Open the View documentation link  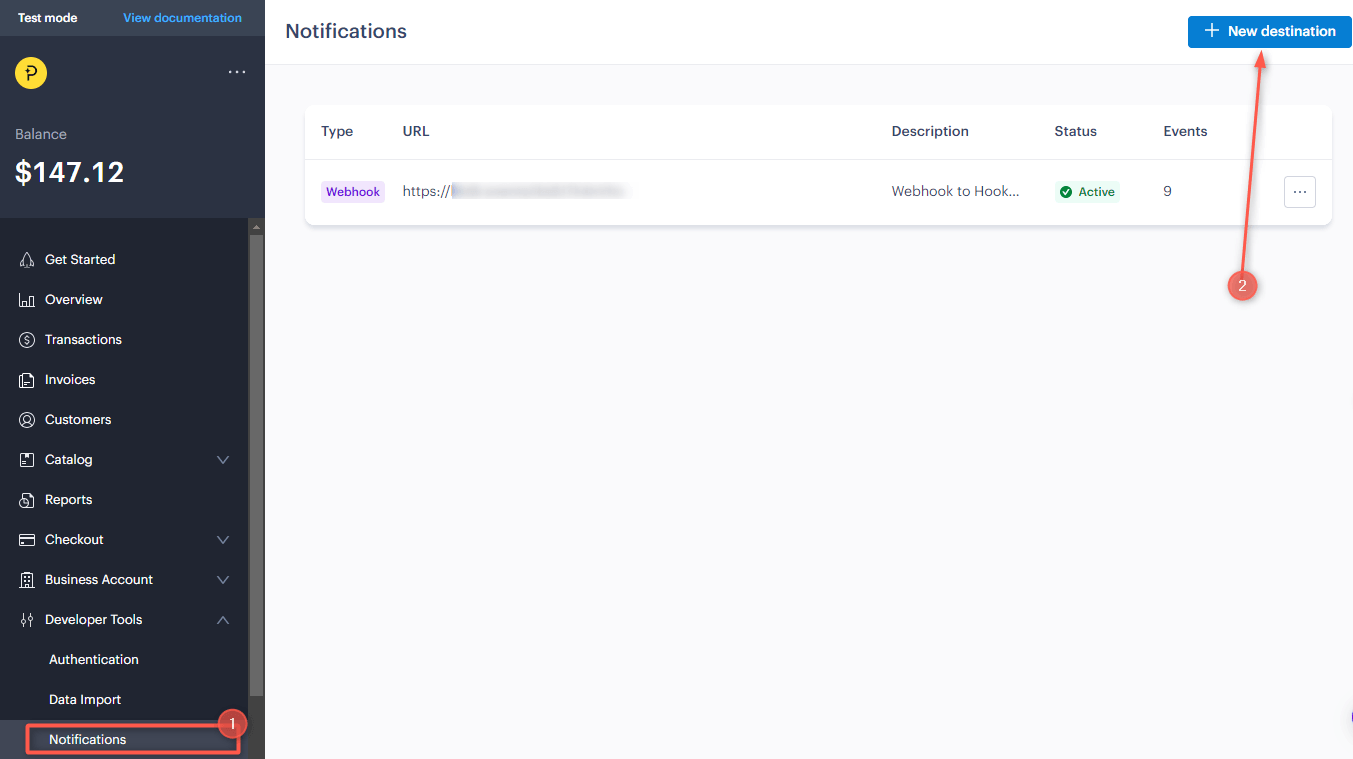pyautogui.click(x=182, y=18)
